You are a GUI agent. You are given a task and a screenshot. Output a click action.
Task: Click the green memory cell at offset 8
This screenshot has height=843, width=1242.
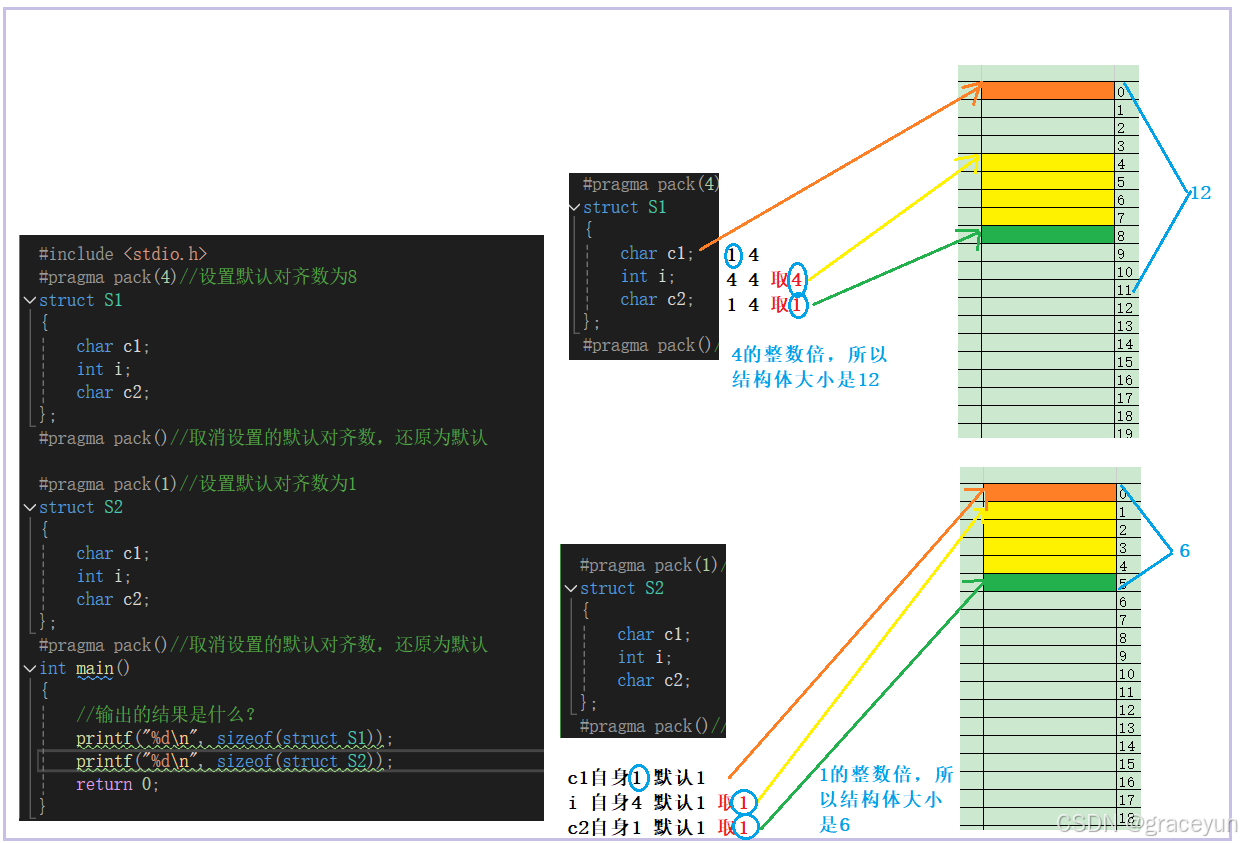[1046, 235]
